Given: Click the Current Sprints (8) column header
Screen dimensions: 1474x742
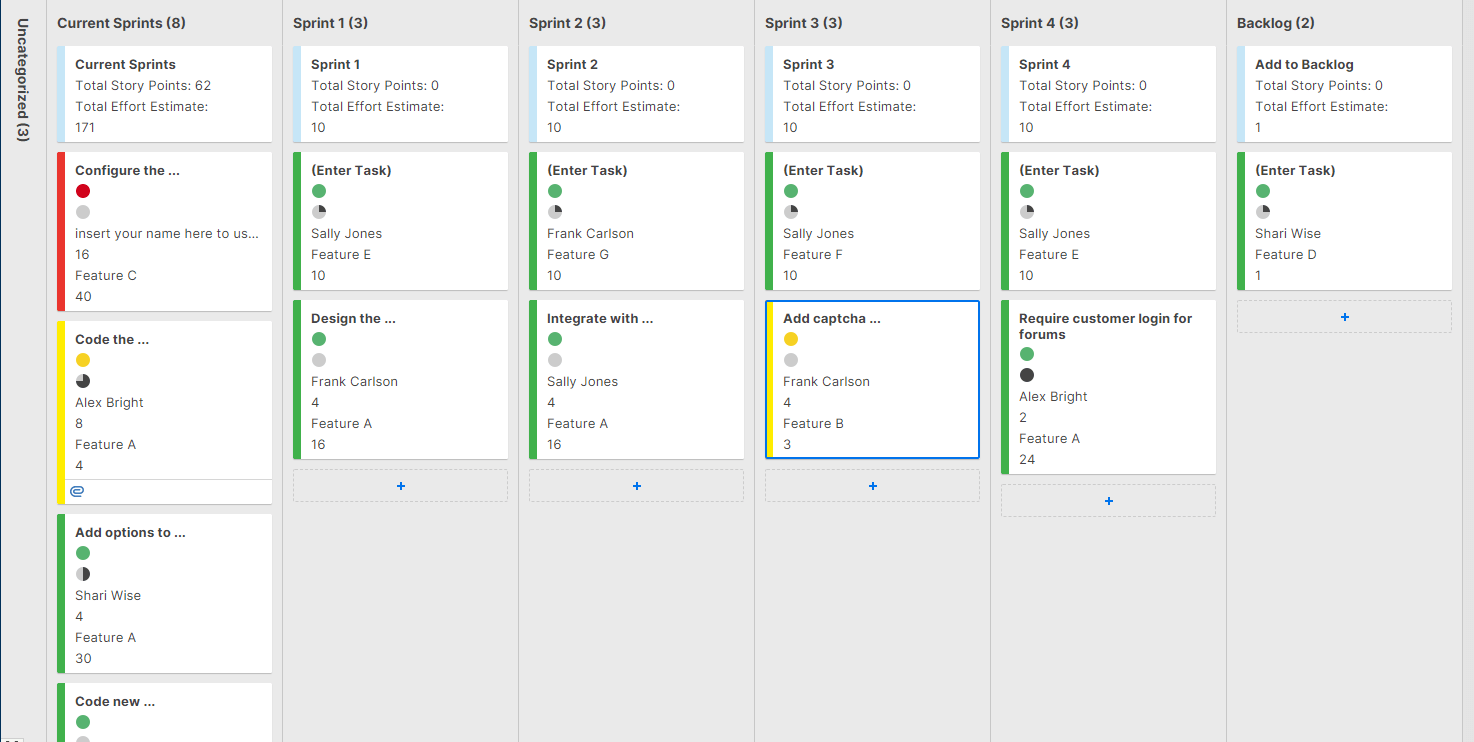Looking at the screenshot, I should (121, 23).
